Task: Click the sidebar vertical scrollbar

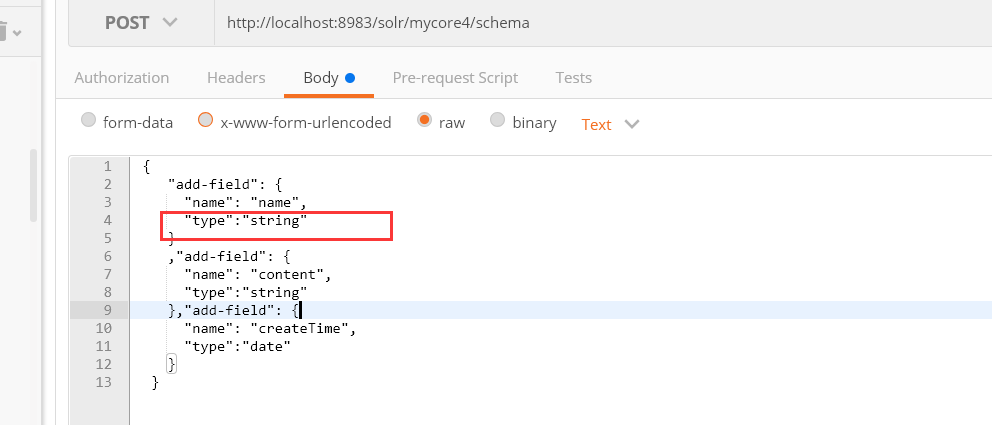Action: click(x=34, y=185)
